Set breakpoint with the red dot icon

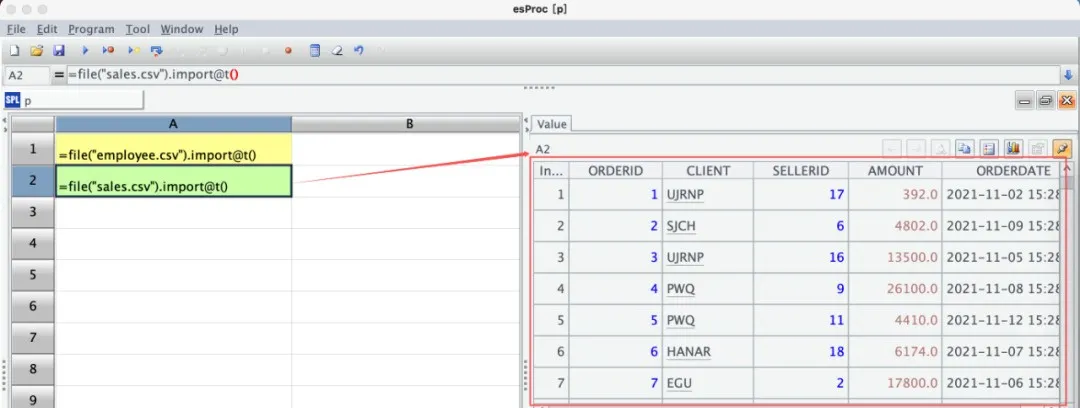click(289, 50)
